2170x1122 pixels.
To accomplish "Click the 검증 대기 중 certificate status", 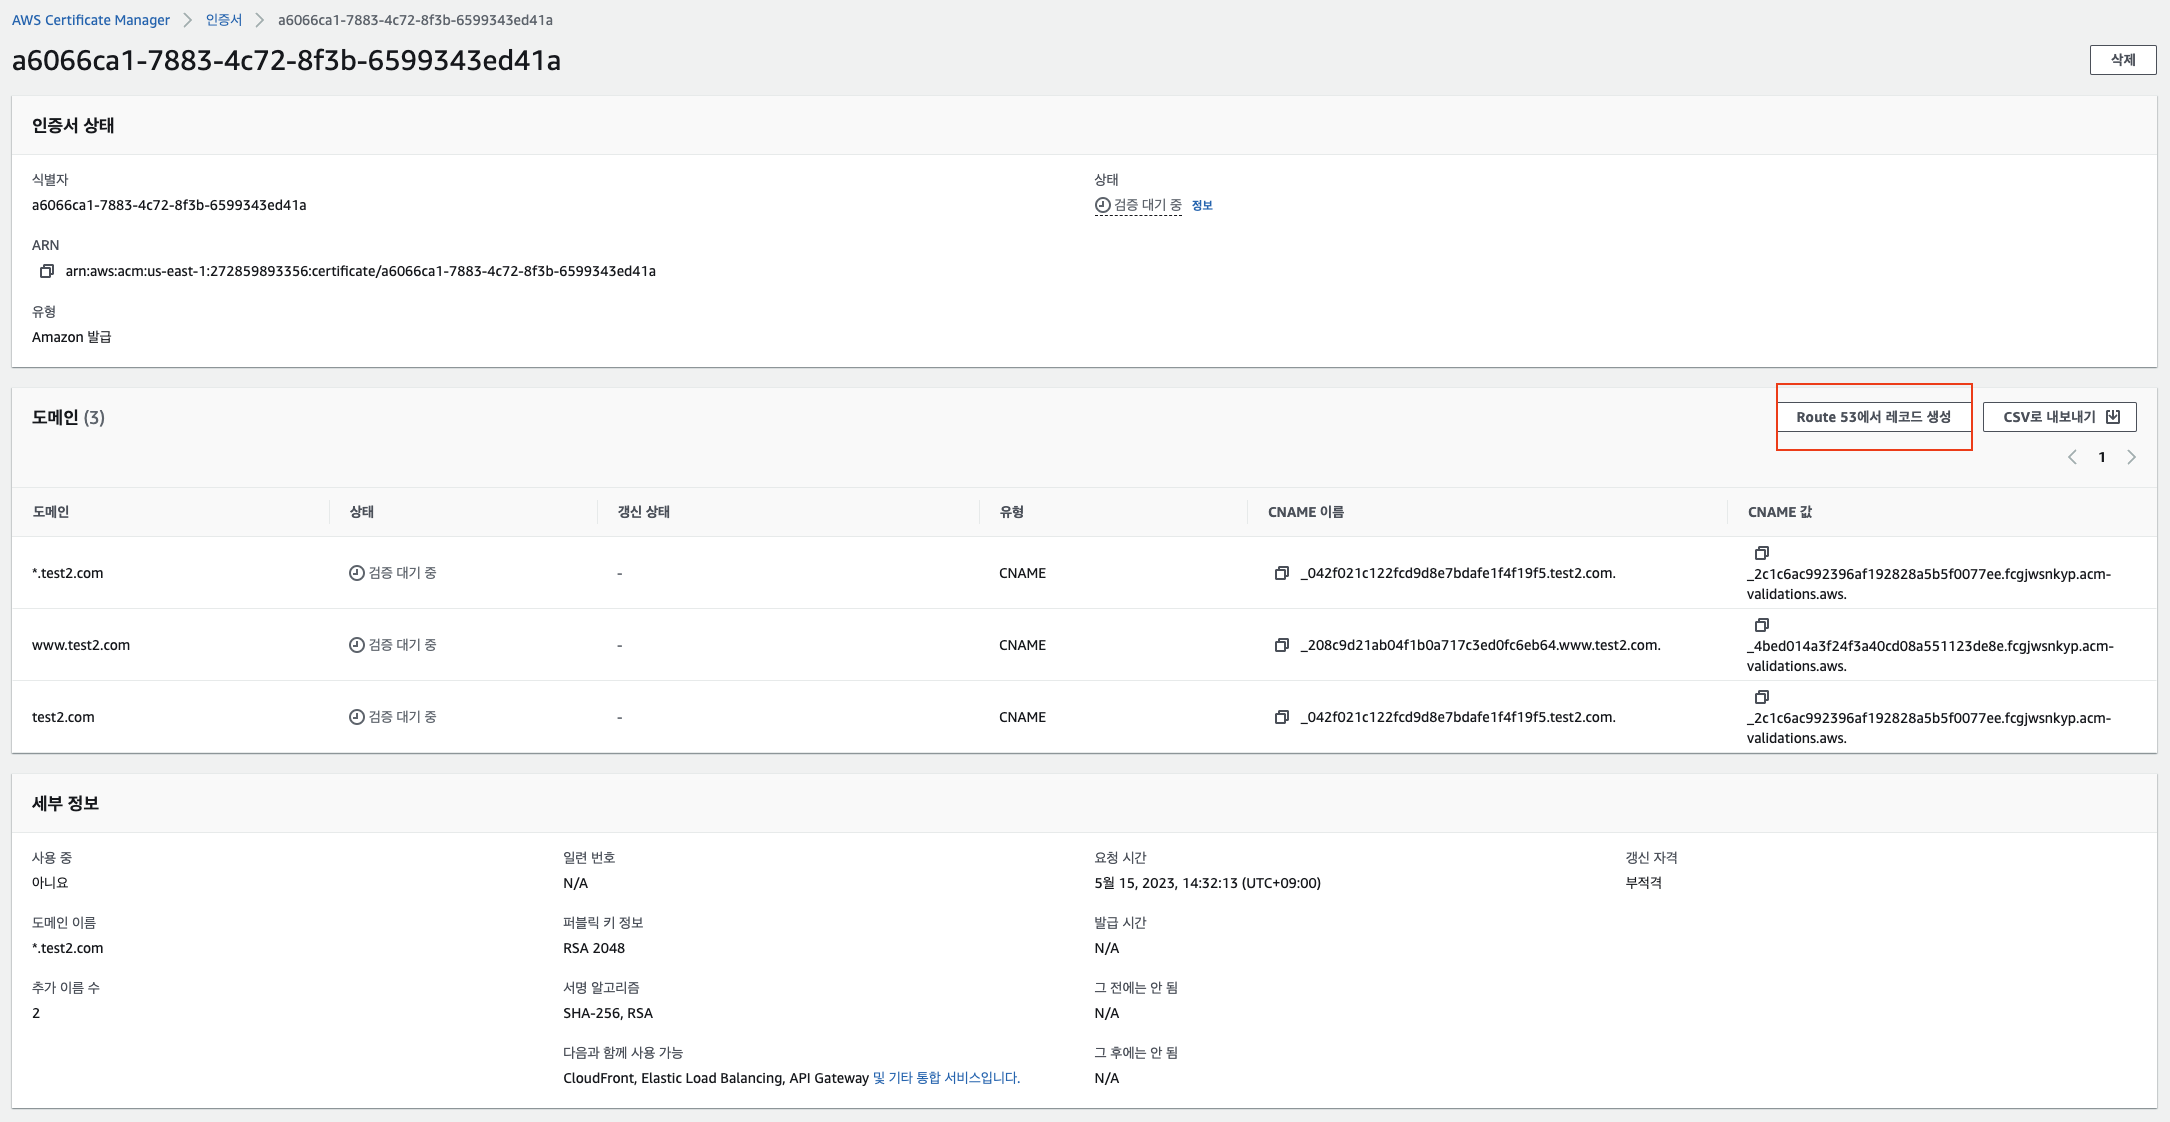I will click(x=1146, y=205).
